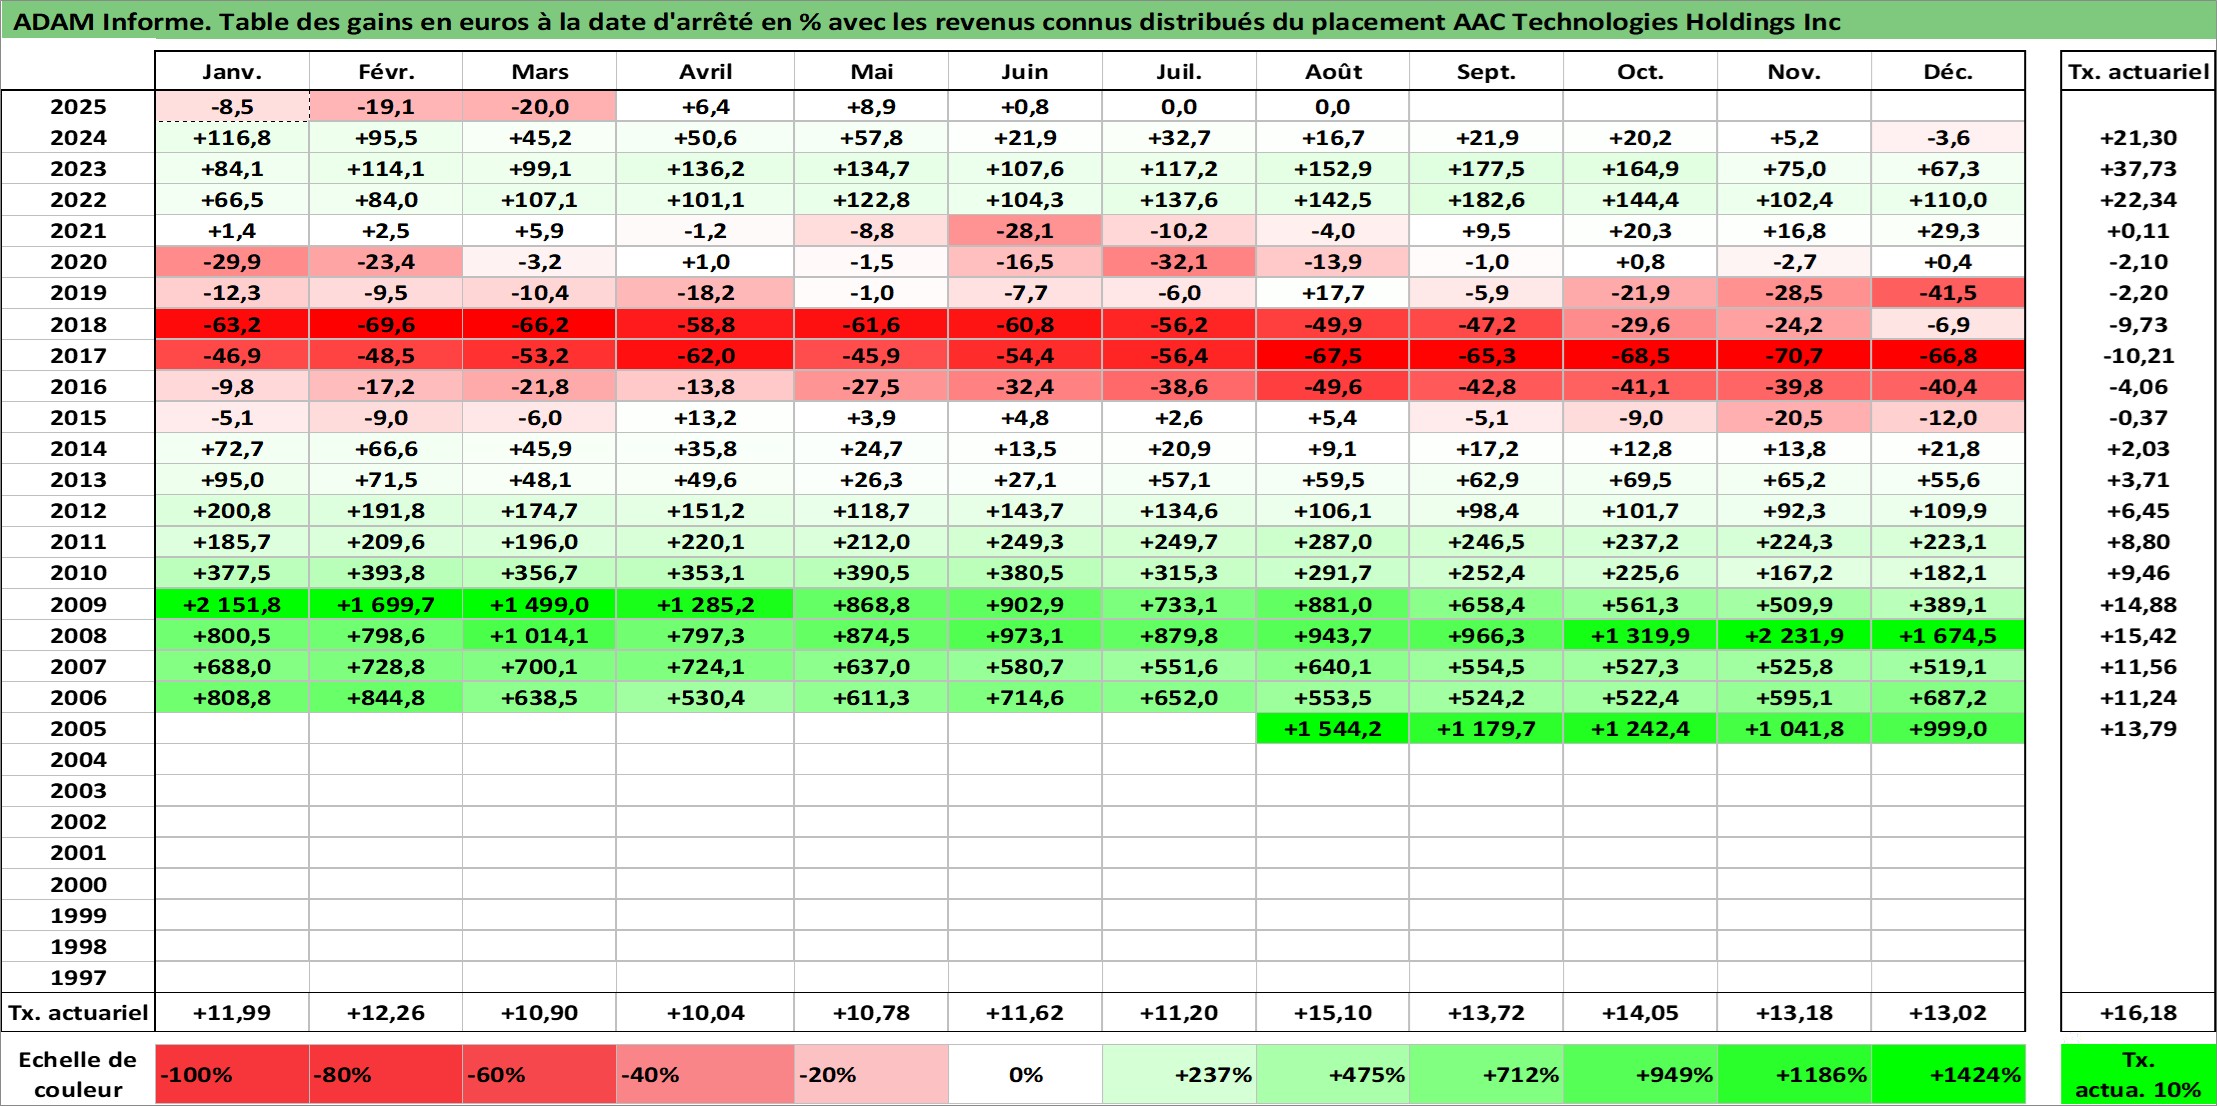
Task: Select the 2025 row label
Action: [x=78, y=107]
